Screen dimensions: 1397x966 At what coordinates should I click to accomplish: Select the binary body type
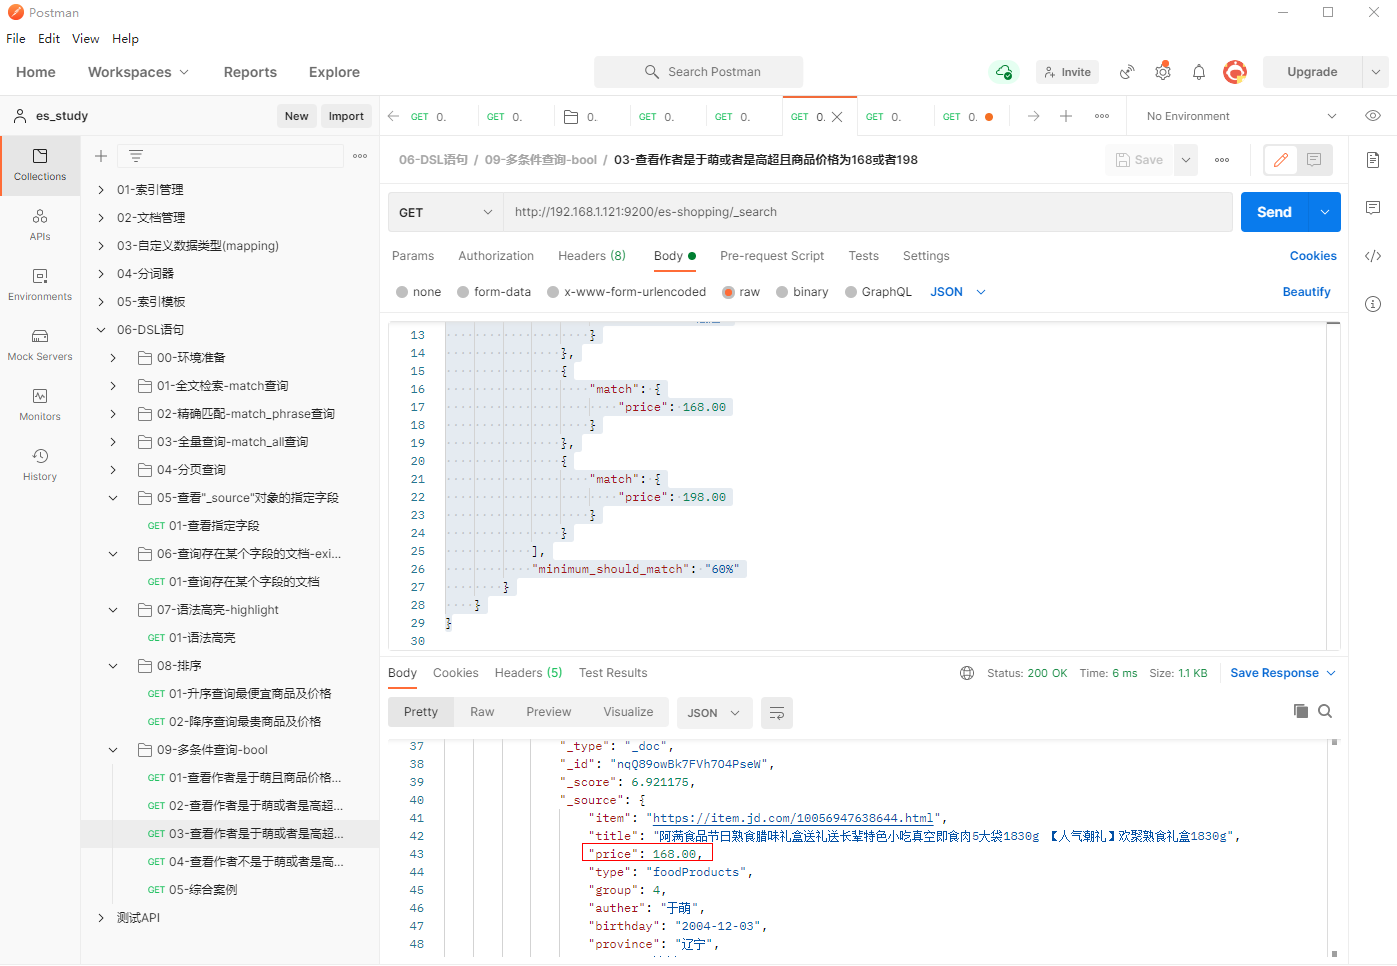pyautogui.click(x=783, y=292)
